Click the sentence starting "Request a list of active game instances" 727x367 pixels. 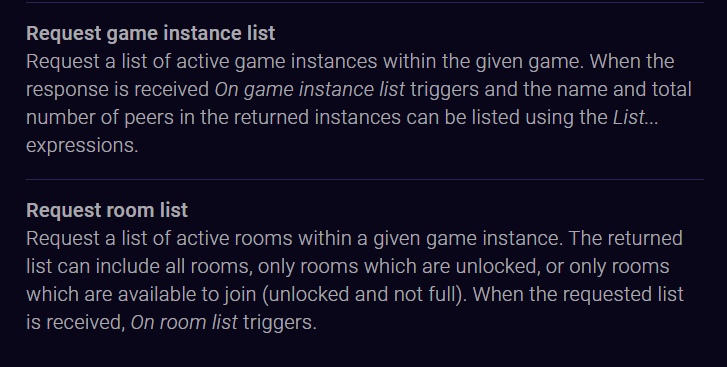(x=305, y=62)
